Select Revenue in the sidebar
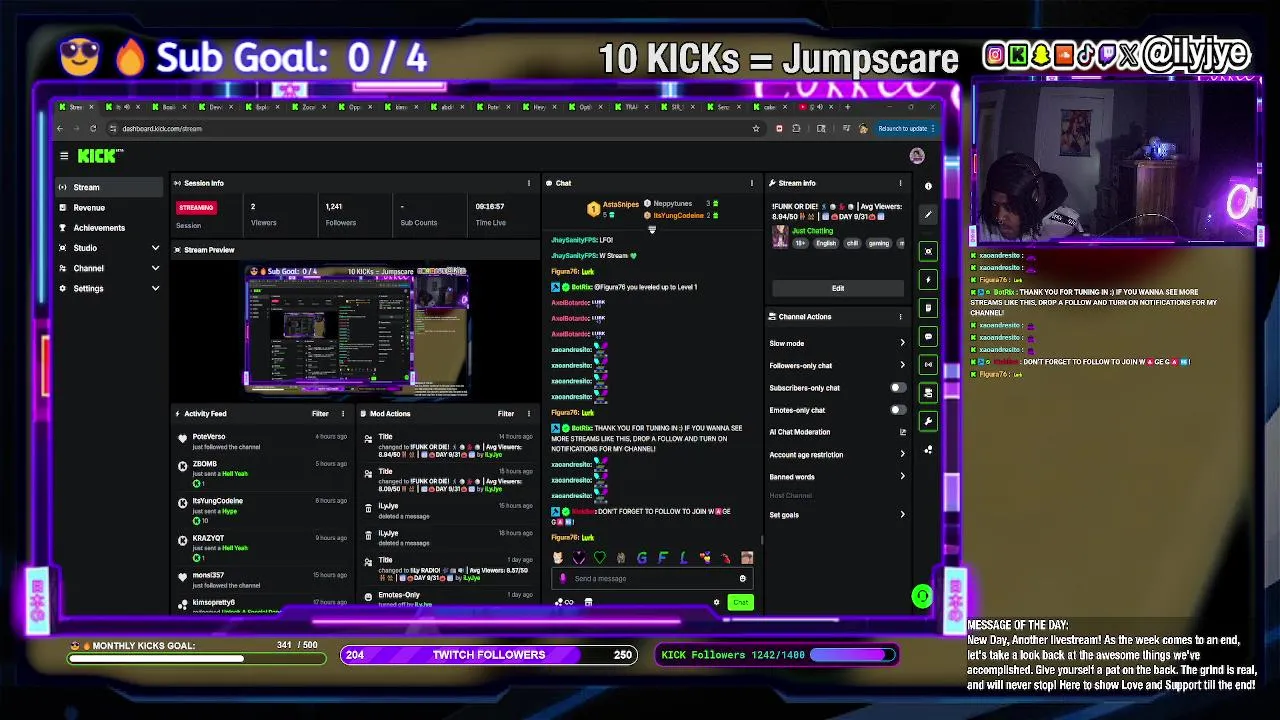1280x720 pixels. click(110, 208)
